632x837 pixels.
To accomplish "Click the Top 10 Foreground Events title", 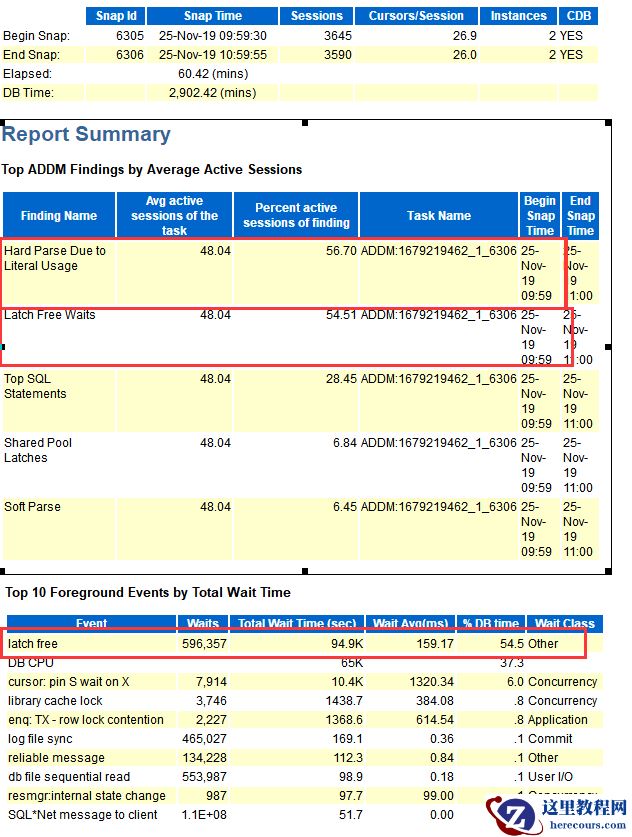I will coord(148,593).
